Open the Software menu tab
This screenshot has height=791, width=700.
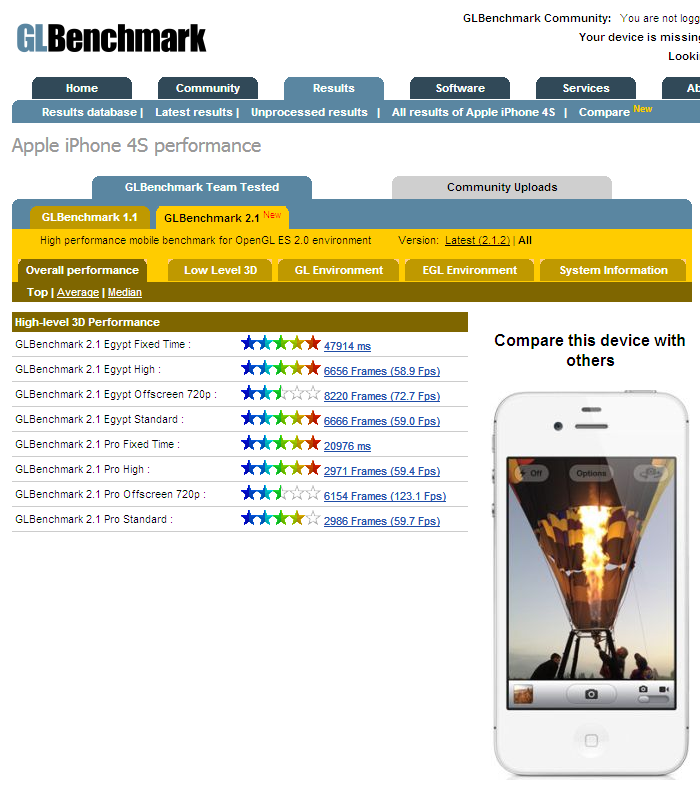(460, 88)
